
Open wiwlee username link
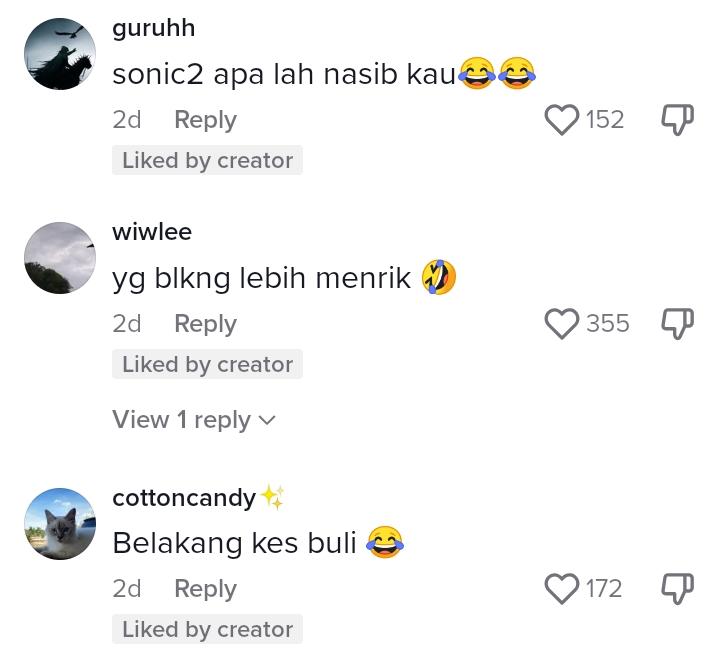point(152,232)
